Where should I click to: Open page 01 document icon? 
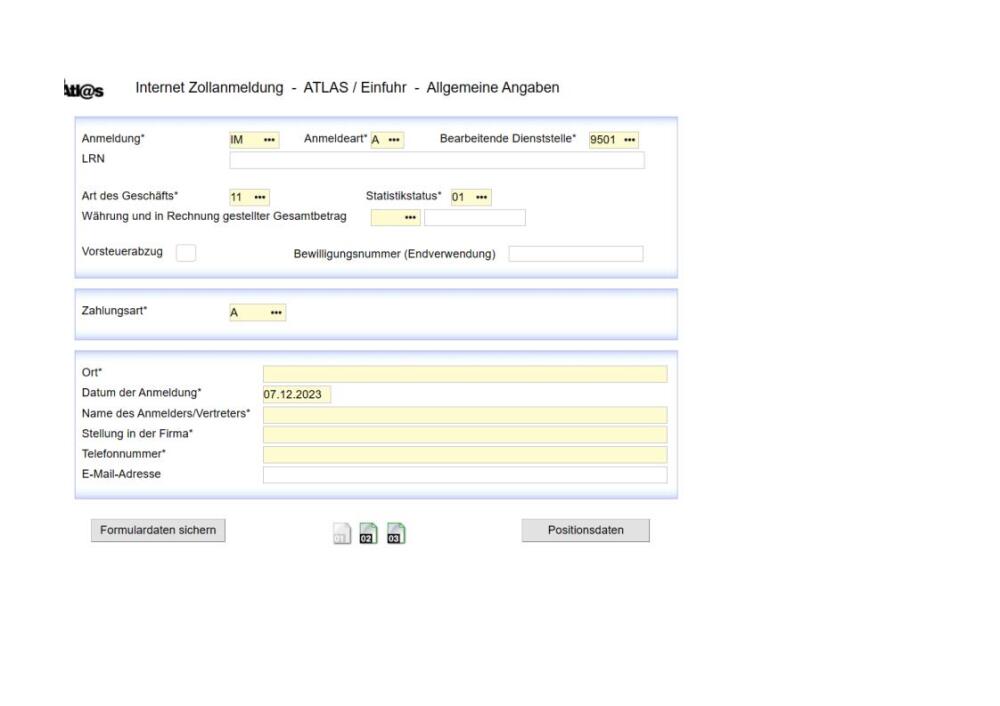tap(342, 533)
